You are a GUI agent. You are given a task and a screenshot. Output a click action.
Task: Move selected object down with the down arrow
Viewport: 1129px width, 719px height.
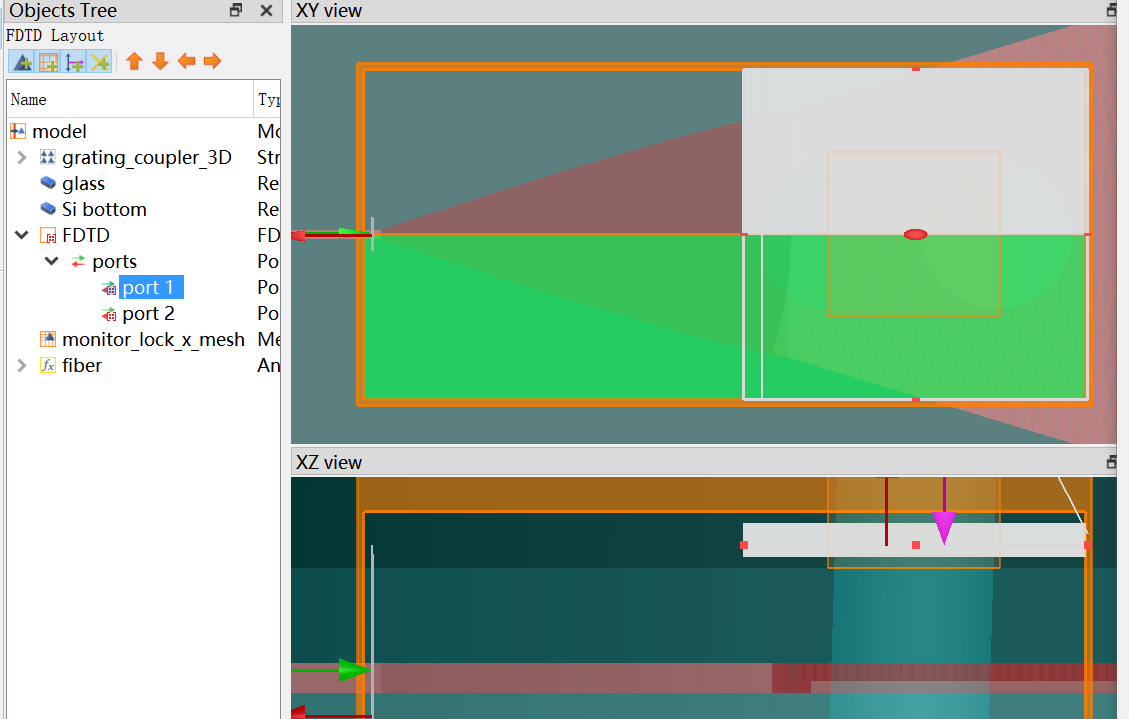pyautogui.click(x=160, y=62)
